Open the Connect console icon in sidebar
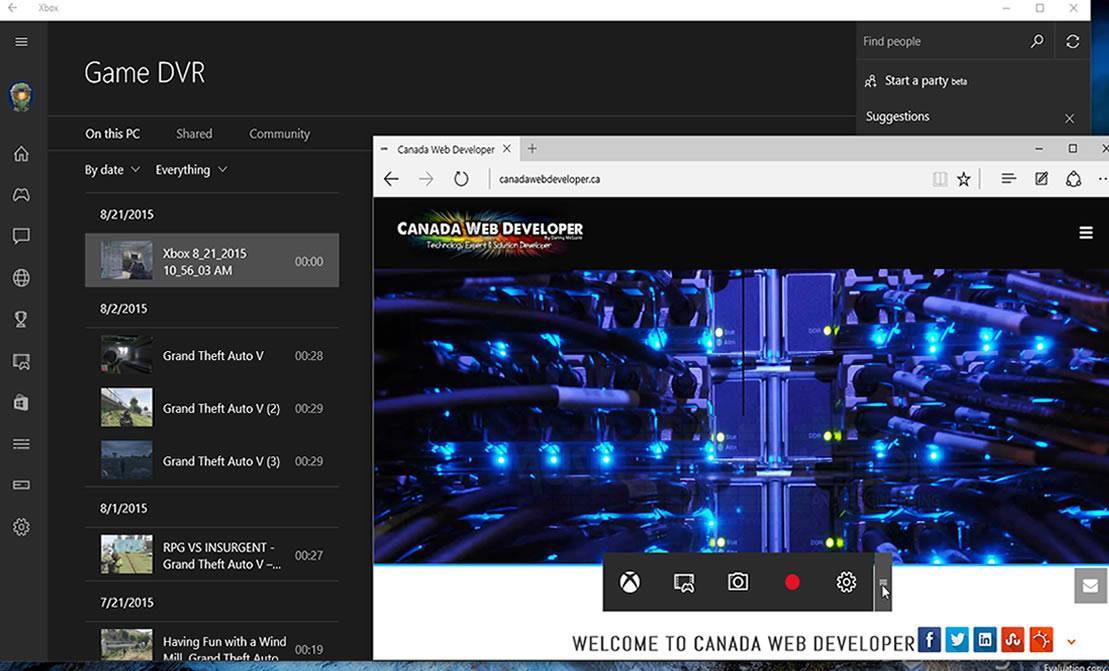This screenshot has width=1109, height=671. pos(21,485)
